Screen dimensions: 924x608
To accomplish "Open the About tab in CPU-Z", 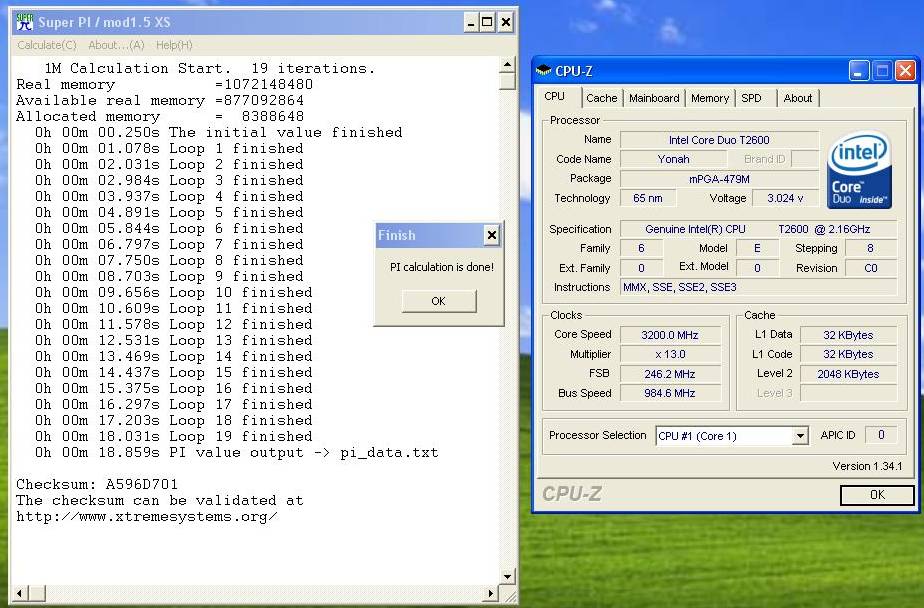I will click(798, 98).
